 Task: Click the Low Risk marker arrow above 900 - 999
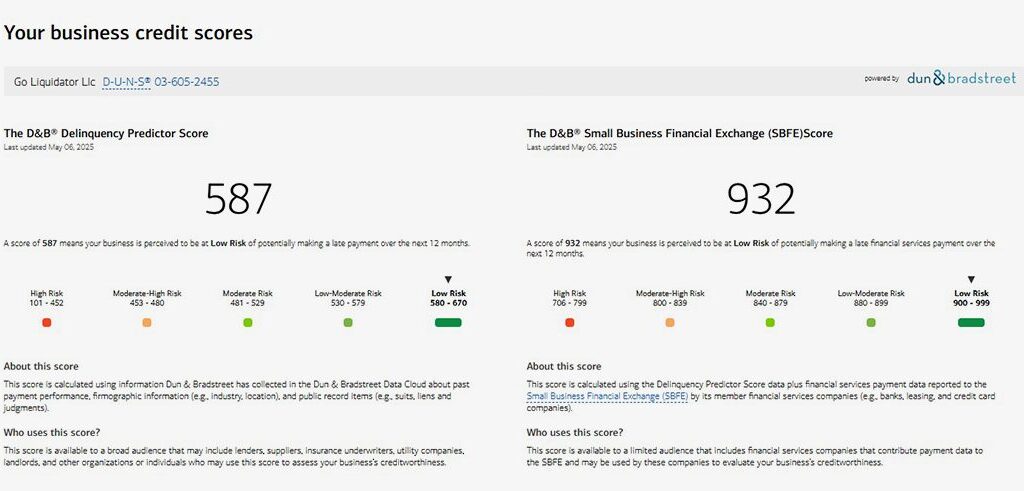tap(971, 280)
